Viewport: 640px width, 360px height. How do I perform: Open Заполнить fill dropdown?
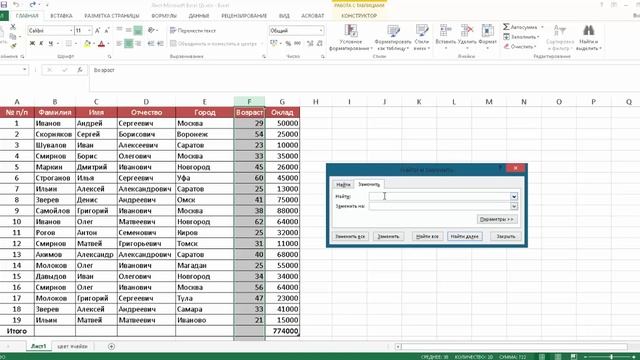click(x=522, y=37)
